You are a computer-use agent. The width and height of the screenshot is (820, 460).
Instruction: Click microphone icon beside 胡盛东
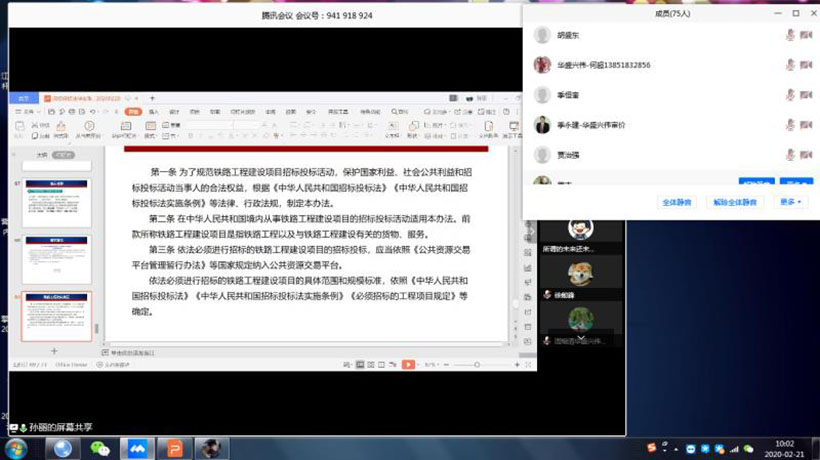[789, 35]
